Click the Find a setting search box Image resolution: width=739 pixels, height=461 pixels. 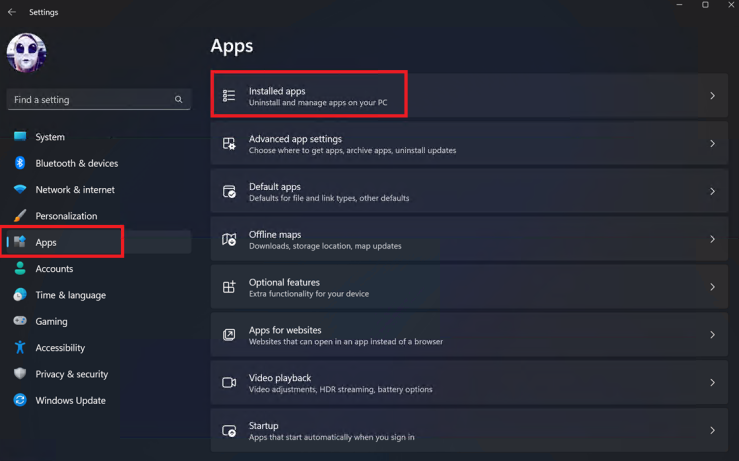(90, 100)
